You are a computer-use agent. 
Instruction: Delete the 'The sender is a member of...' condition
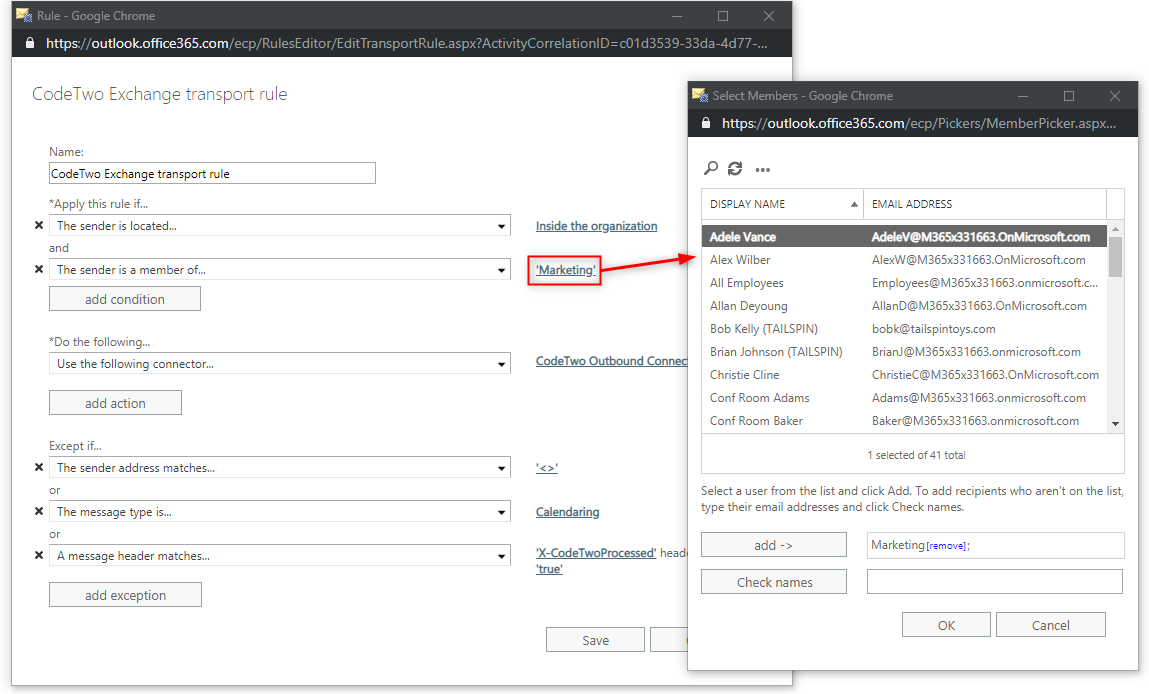point(39,269)
